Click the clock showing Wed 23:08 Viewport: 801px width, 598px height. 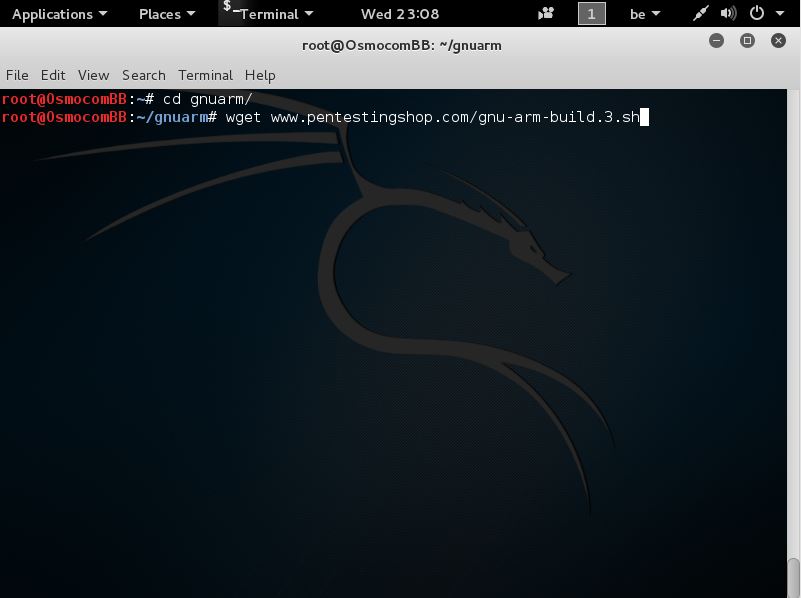(x=399, y=14)
